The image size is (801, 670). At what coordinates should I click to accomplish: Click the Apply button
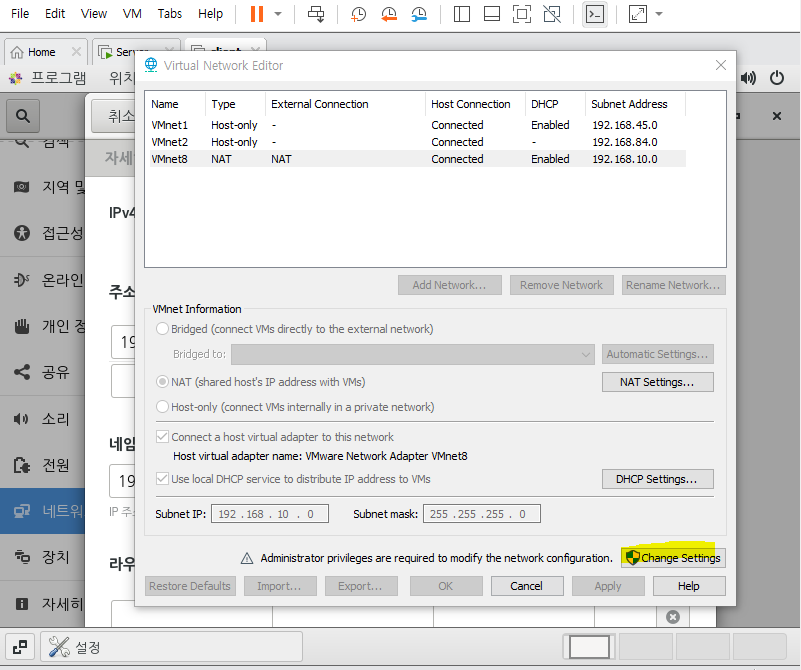tap(608, 586)
